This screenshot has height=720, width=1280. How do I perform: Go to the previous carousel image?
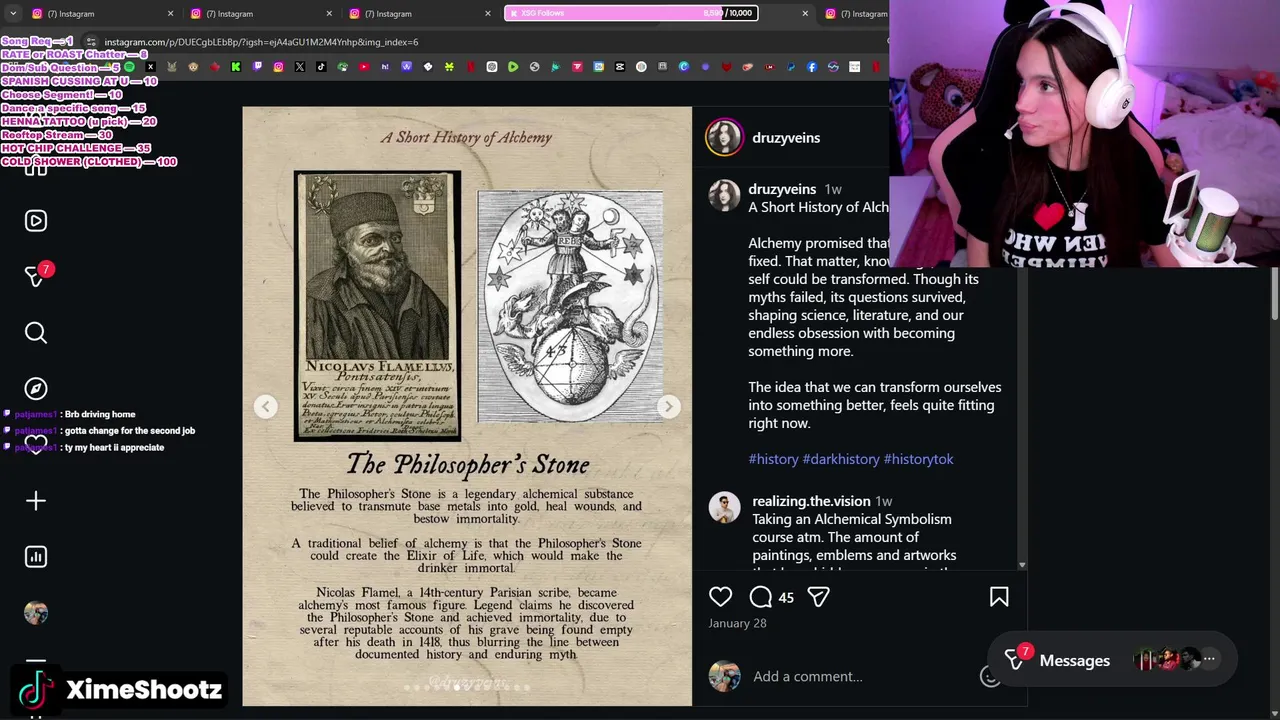point(265,406)
